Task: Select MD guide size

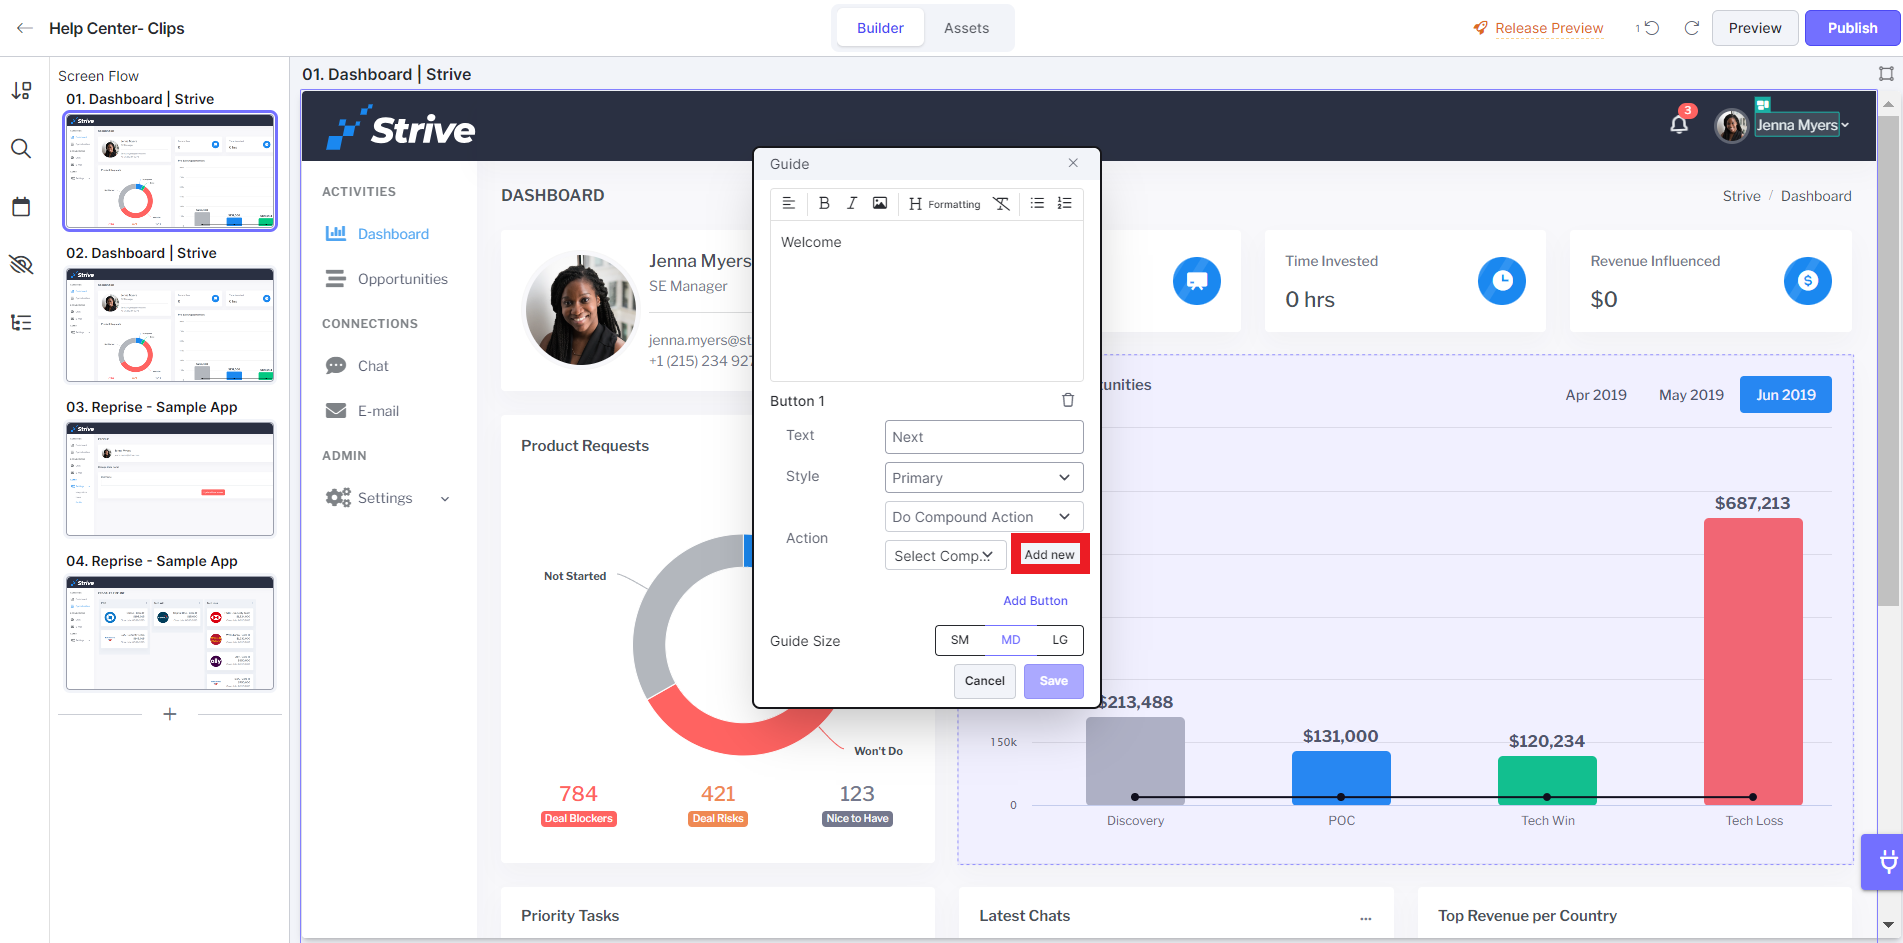Action: tap(1010, 640)
